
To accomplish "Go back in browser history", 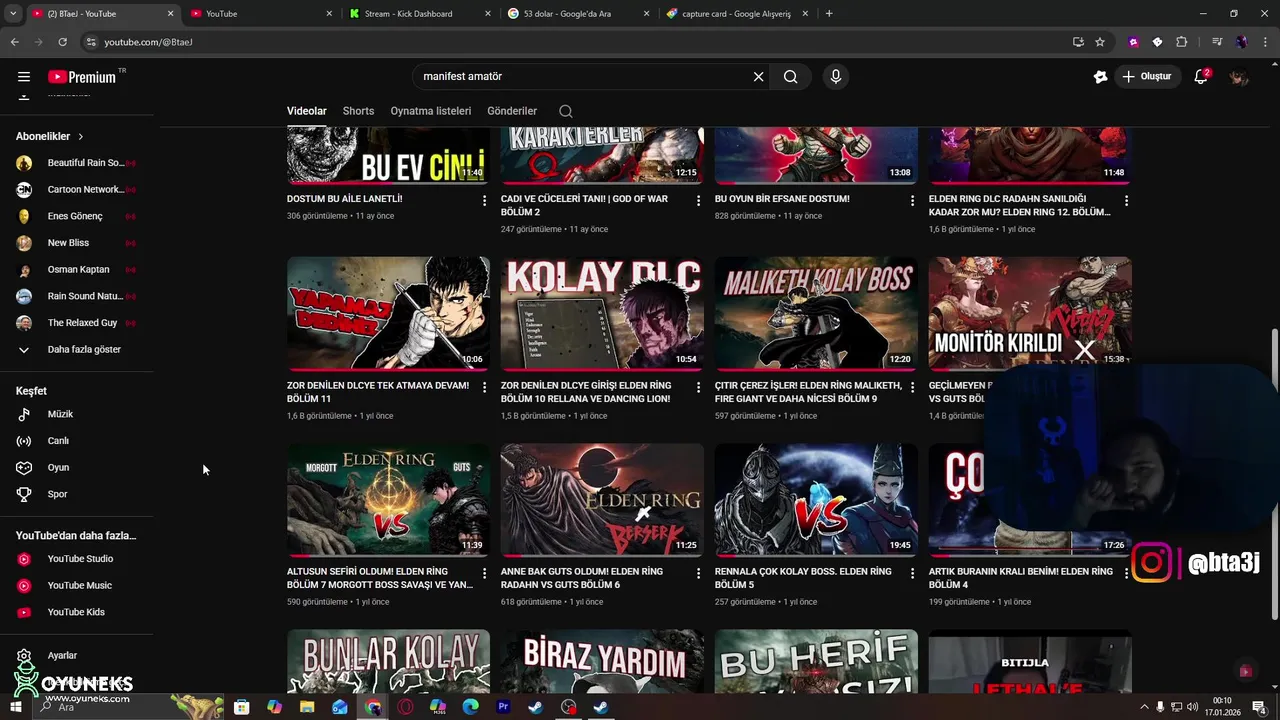I will coord(14,42).
